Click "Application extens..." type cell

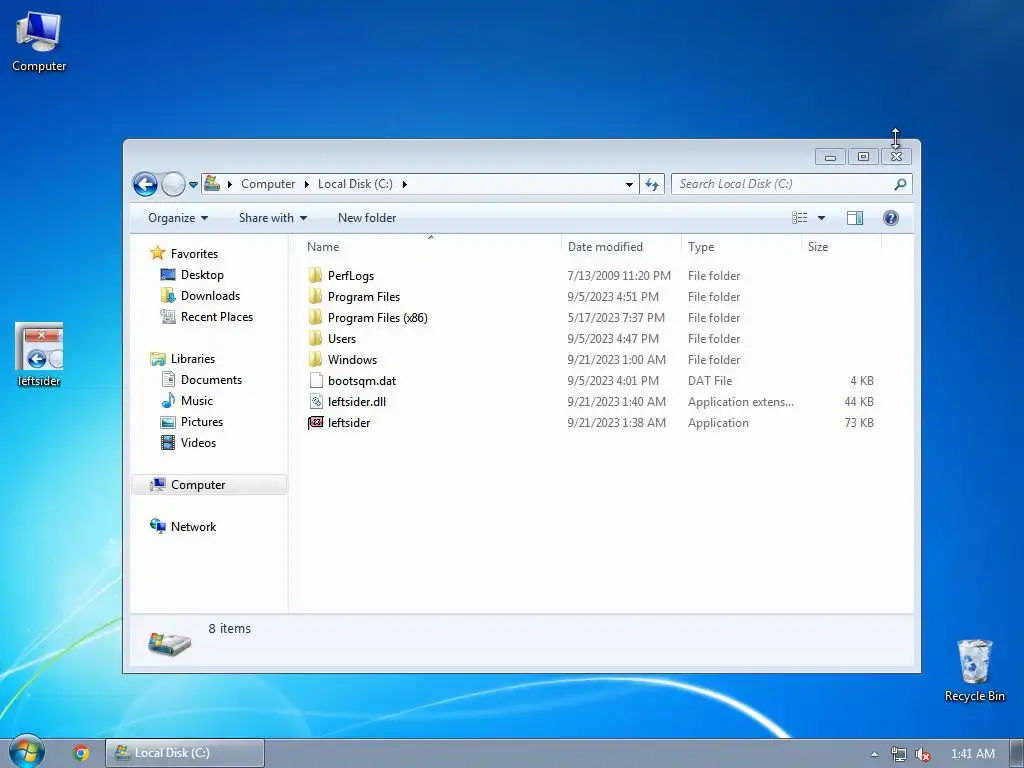pyautogui.click(x=741, y=402)
